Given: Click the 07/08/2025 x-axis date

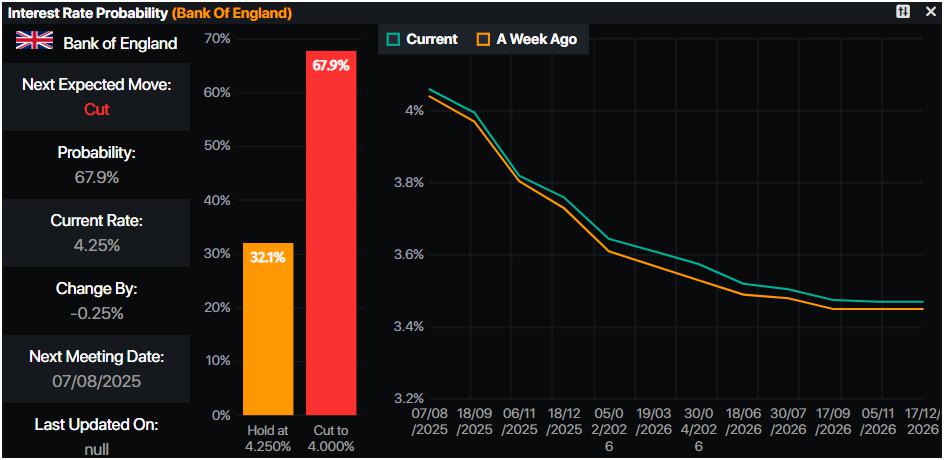Looking at the screenshot, I should pyautogui.click(x=429, y=422).
